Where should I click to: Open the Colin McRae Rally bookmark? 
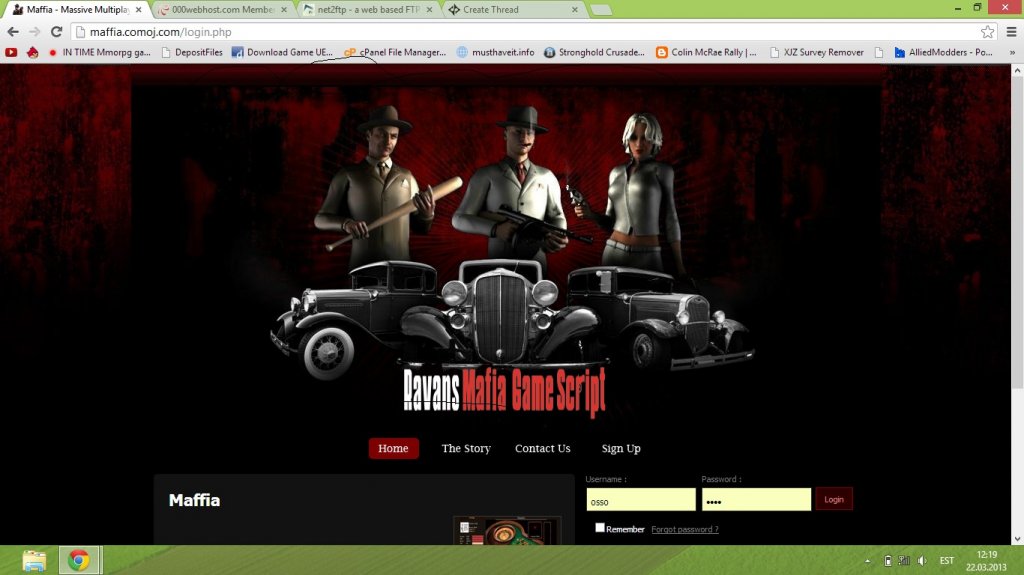tap(707, 52)
